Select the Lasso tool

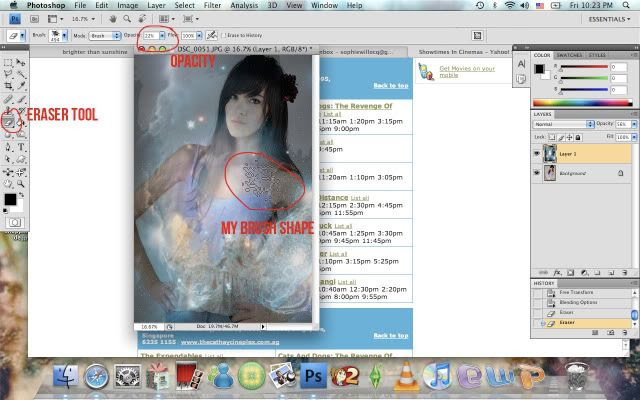tap(8, 74)
